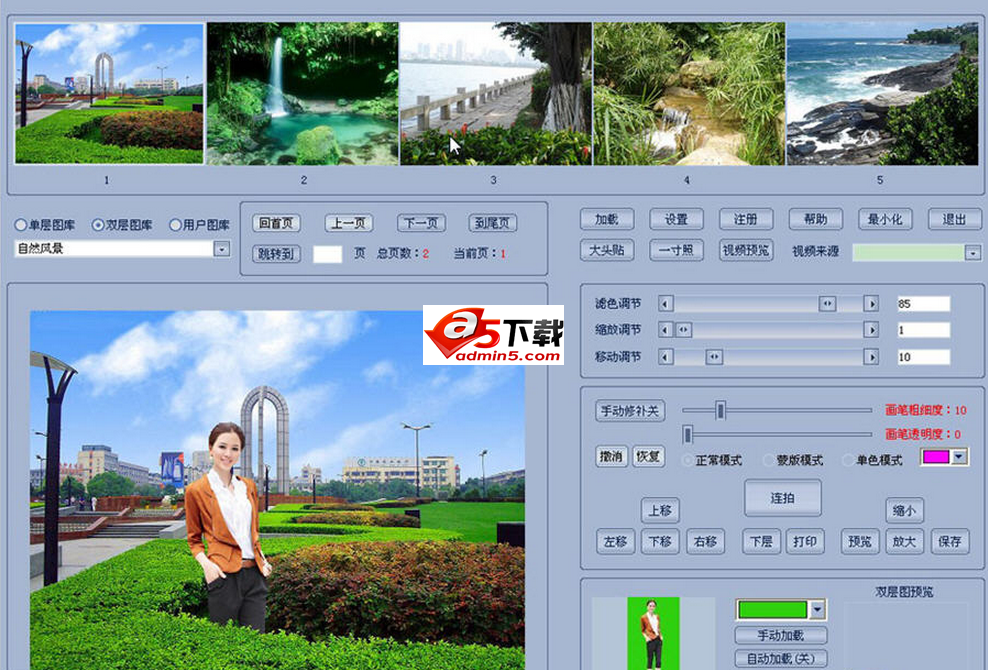
Task: Open the 自然风景 category dropdown
Action: [222, 249]
